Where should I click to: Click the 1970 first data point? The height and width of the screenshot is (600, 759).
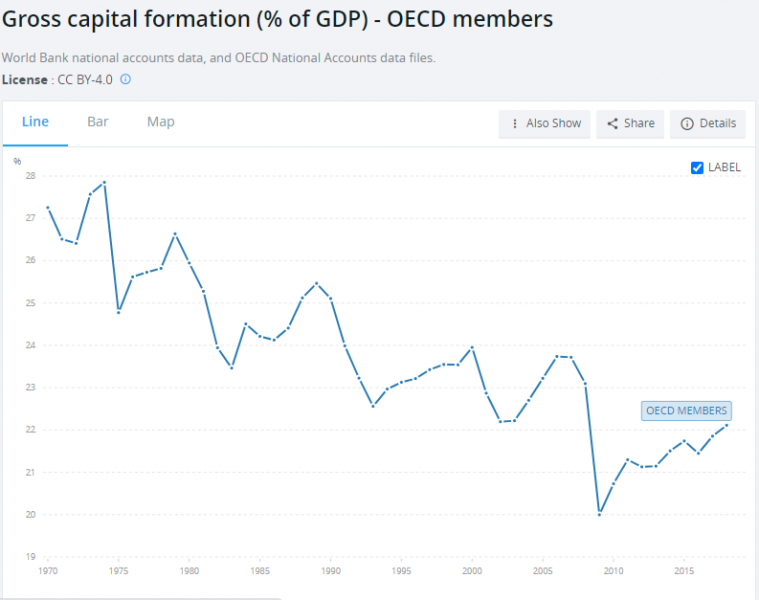click(48, 207)
